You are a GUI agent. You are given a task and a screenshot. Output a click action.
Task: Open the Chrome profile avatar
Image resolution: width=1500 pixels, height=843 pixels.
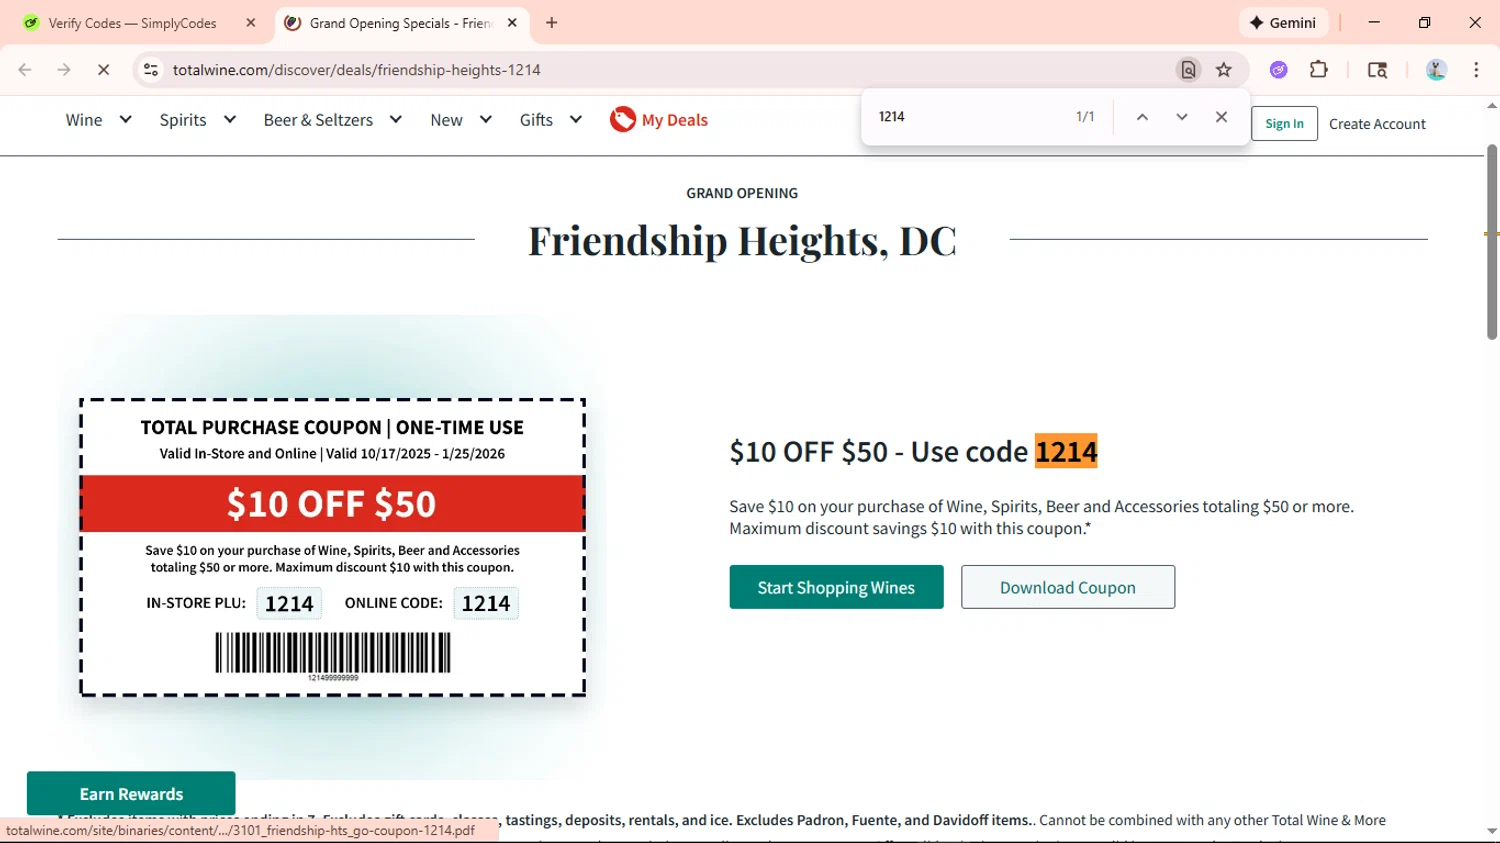click(x=1436, y=70)
